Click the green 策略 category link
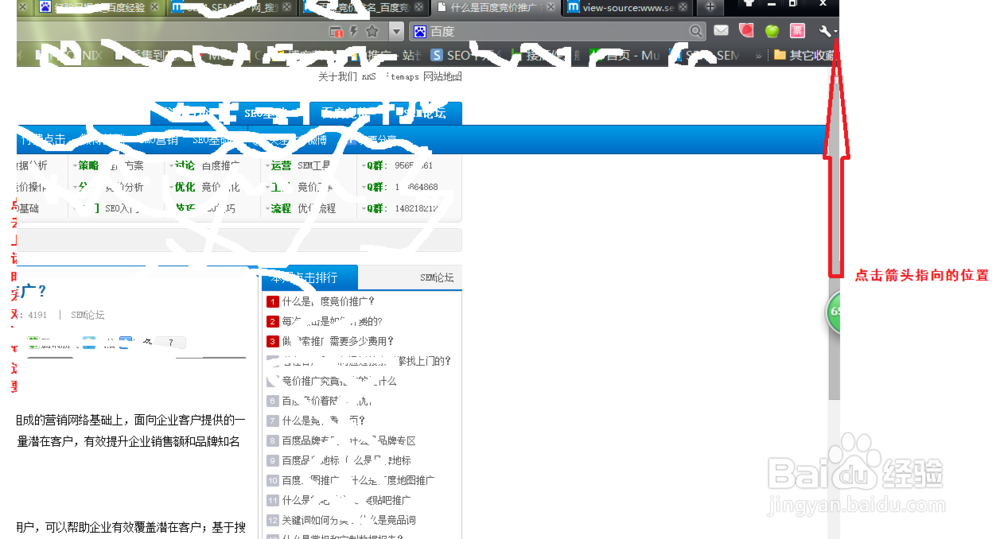This screenshot has height=539, width=1000. pyautogui.click(x=89, y=165)
